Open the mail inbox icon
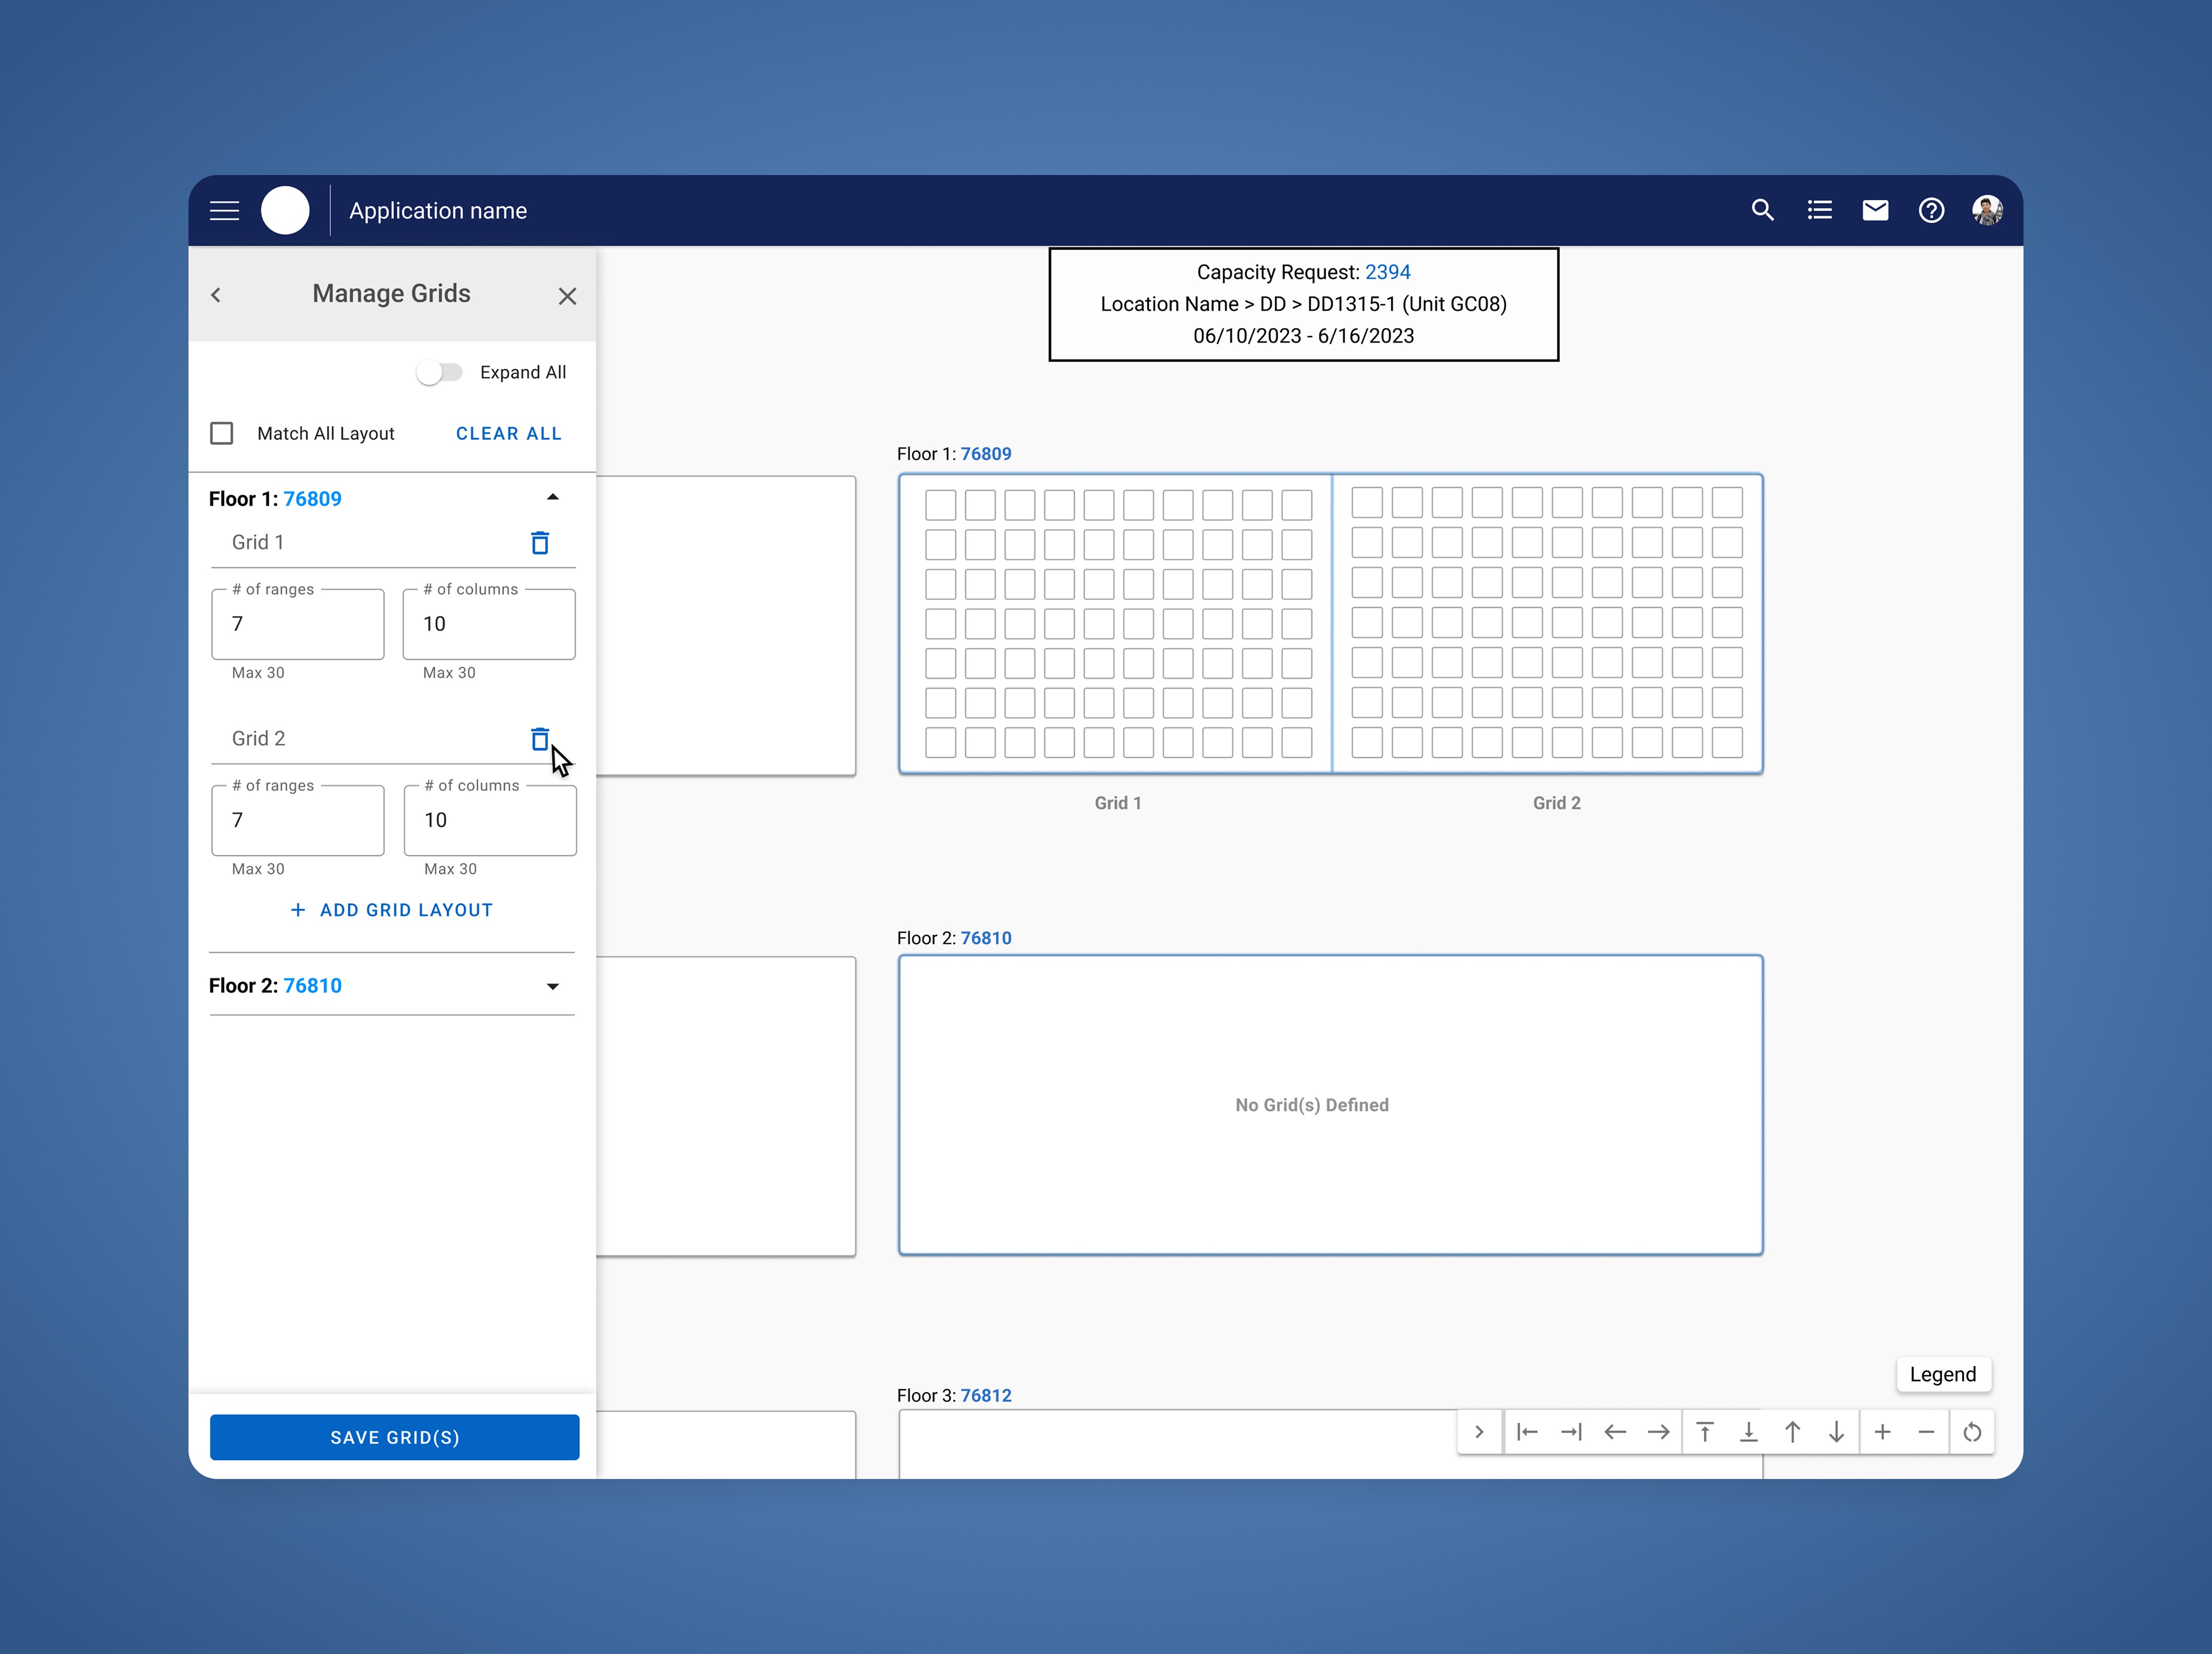Image resolution: width=2212 pixels, height=1654 pixels. (x=1875, y=210)
